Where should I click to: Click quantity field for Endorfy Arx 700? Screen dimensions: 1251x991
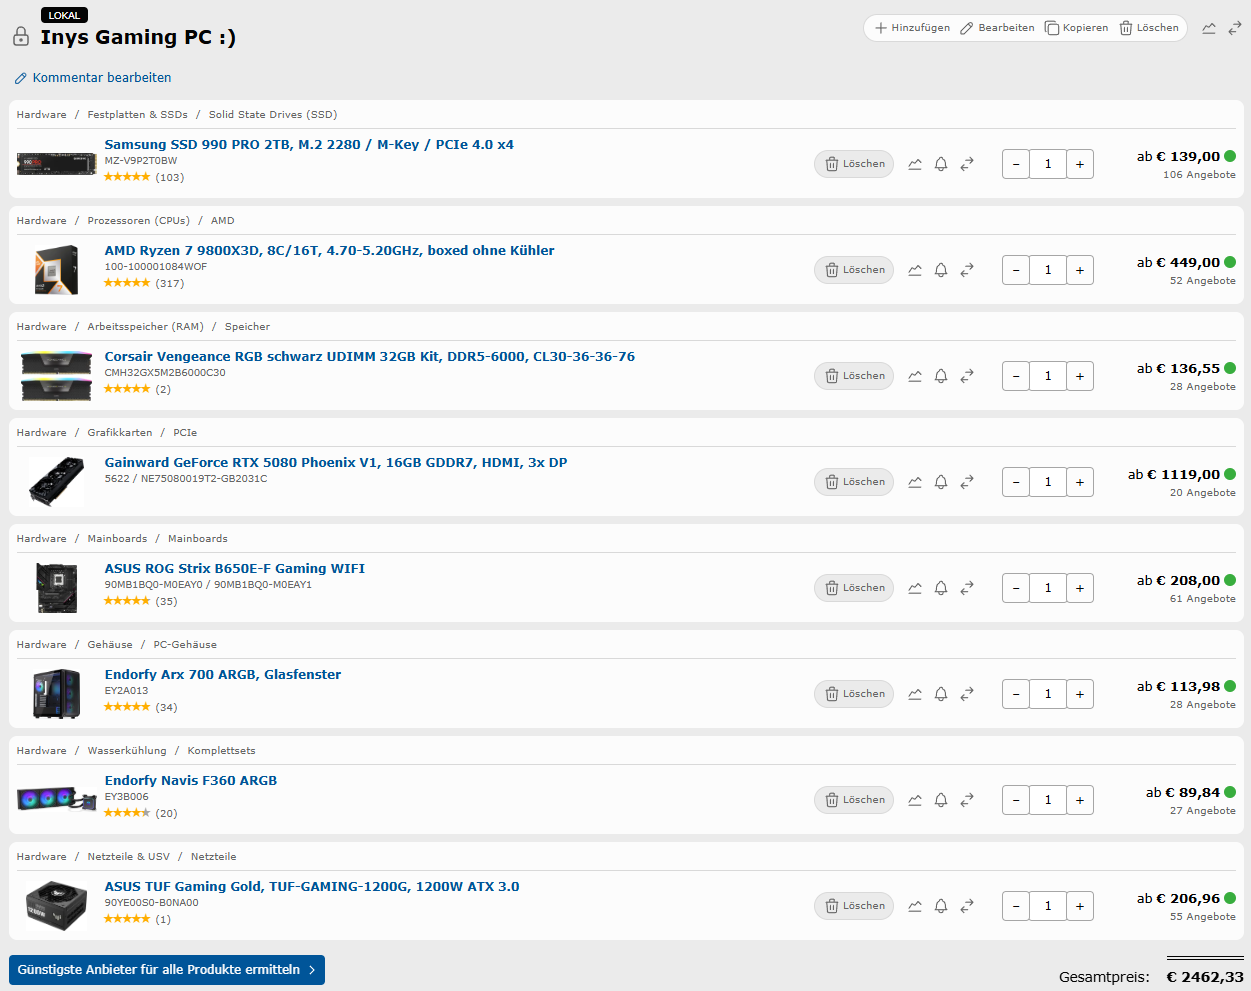click(1048, 694)
